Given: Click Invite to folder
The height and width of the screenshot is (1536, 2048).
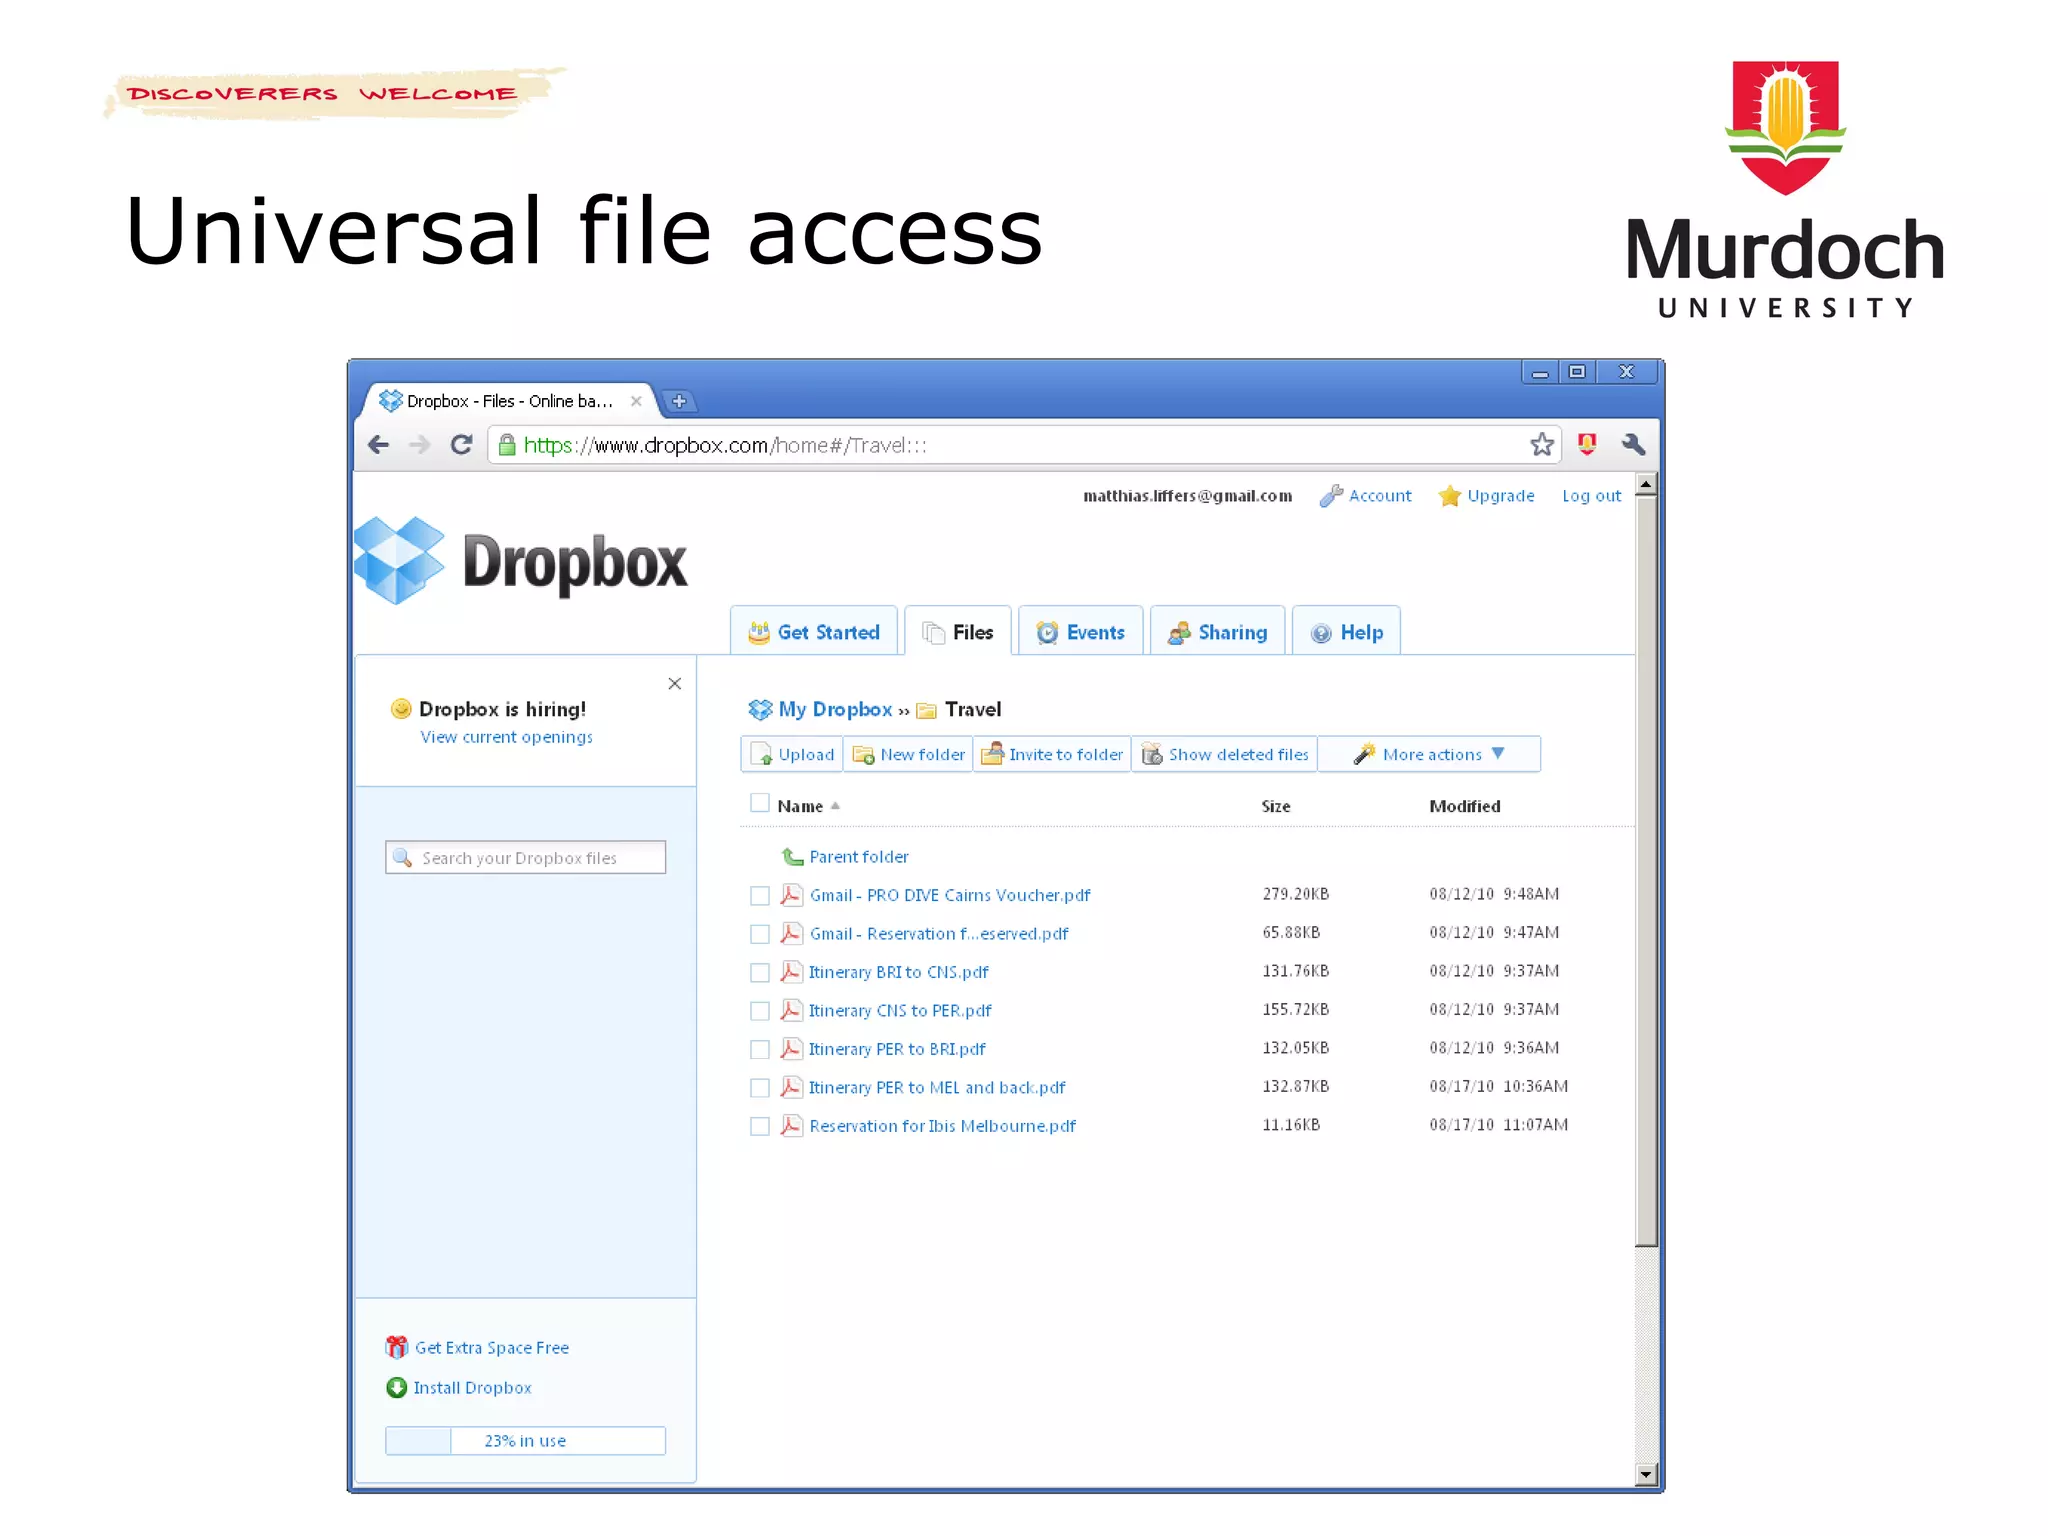Looking at the screenshot, I should [1052, 754].
